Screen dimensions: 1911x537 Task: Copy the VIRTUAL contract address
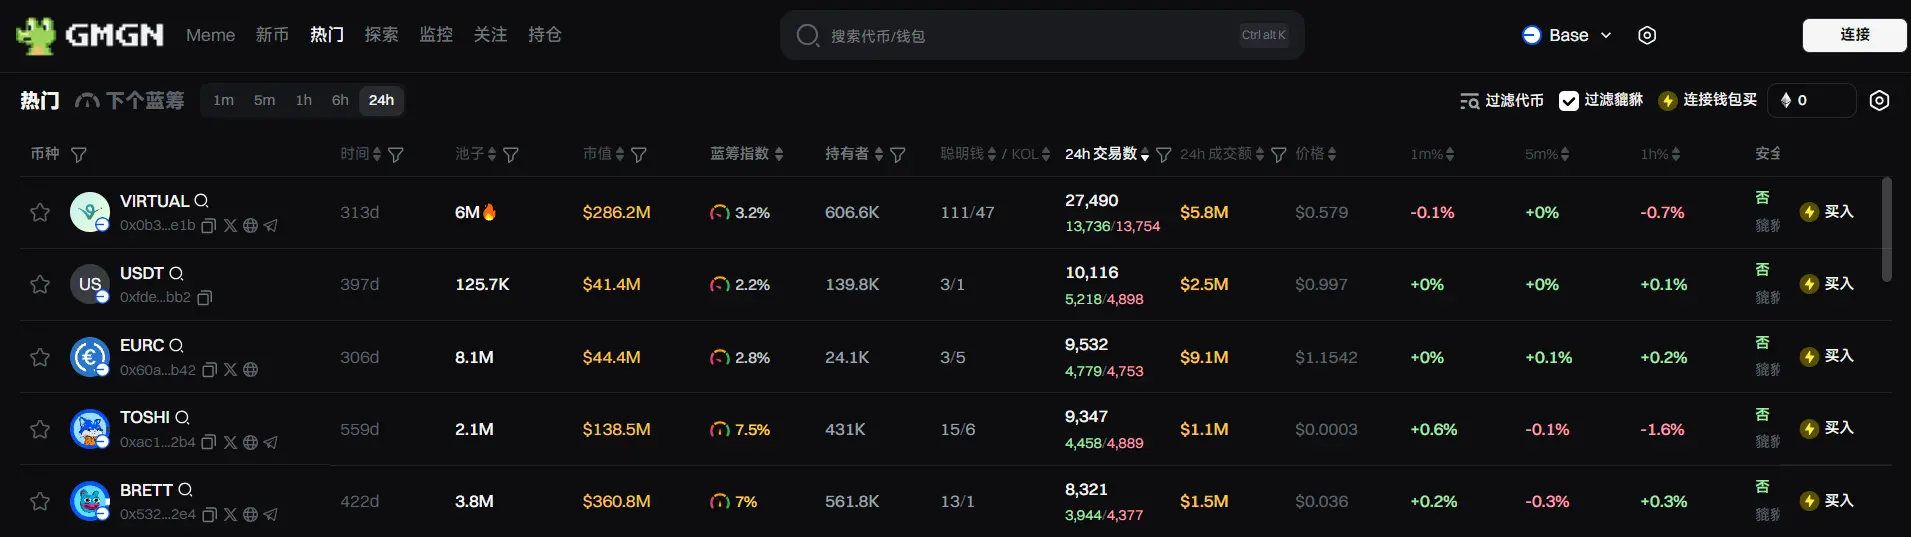coord(208,226)
